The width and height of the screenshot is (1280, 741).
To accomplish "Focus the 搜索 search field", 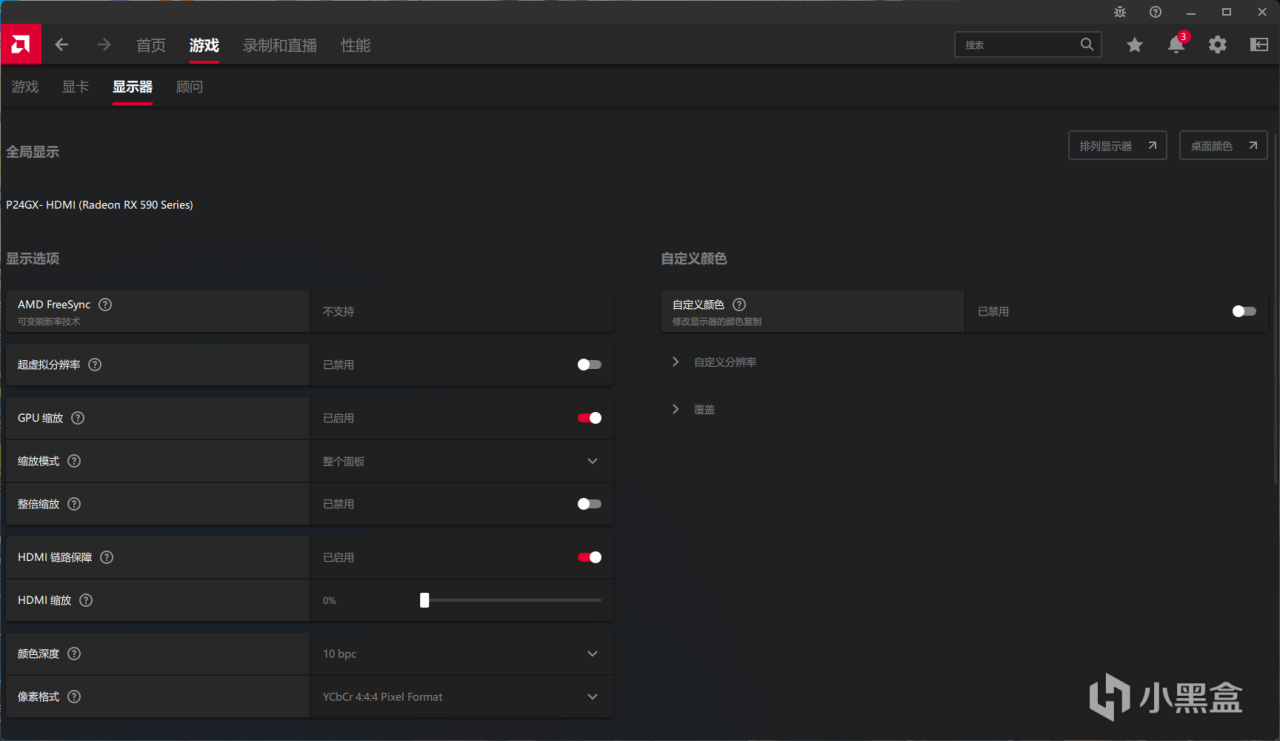I will pos(1028,45).
